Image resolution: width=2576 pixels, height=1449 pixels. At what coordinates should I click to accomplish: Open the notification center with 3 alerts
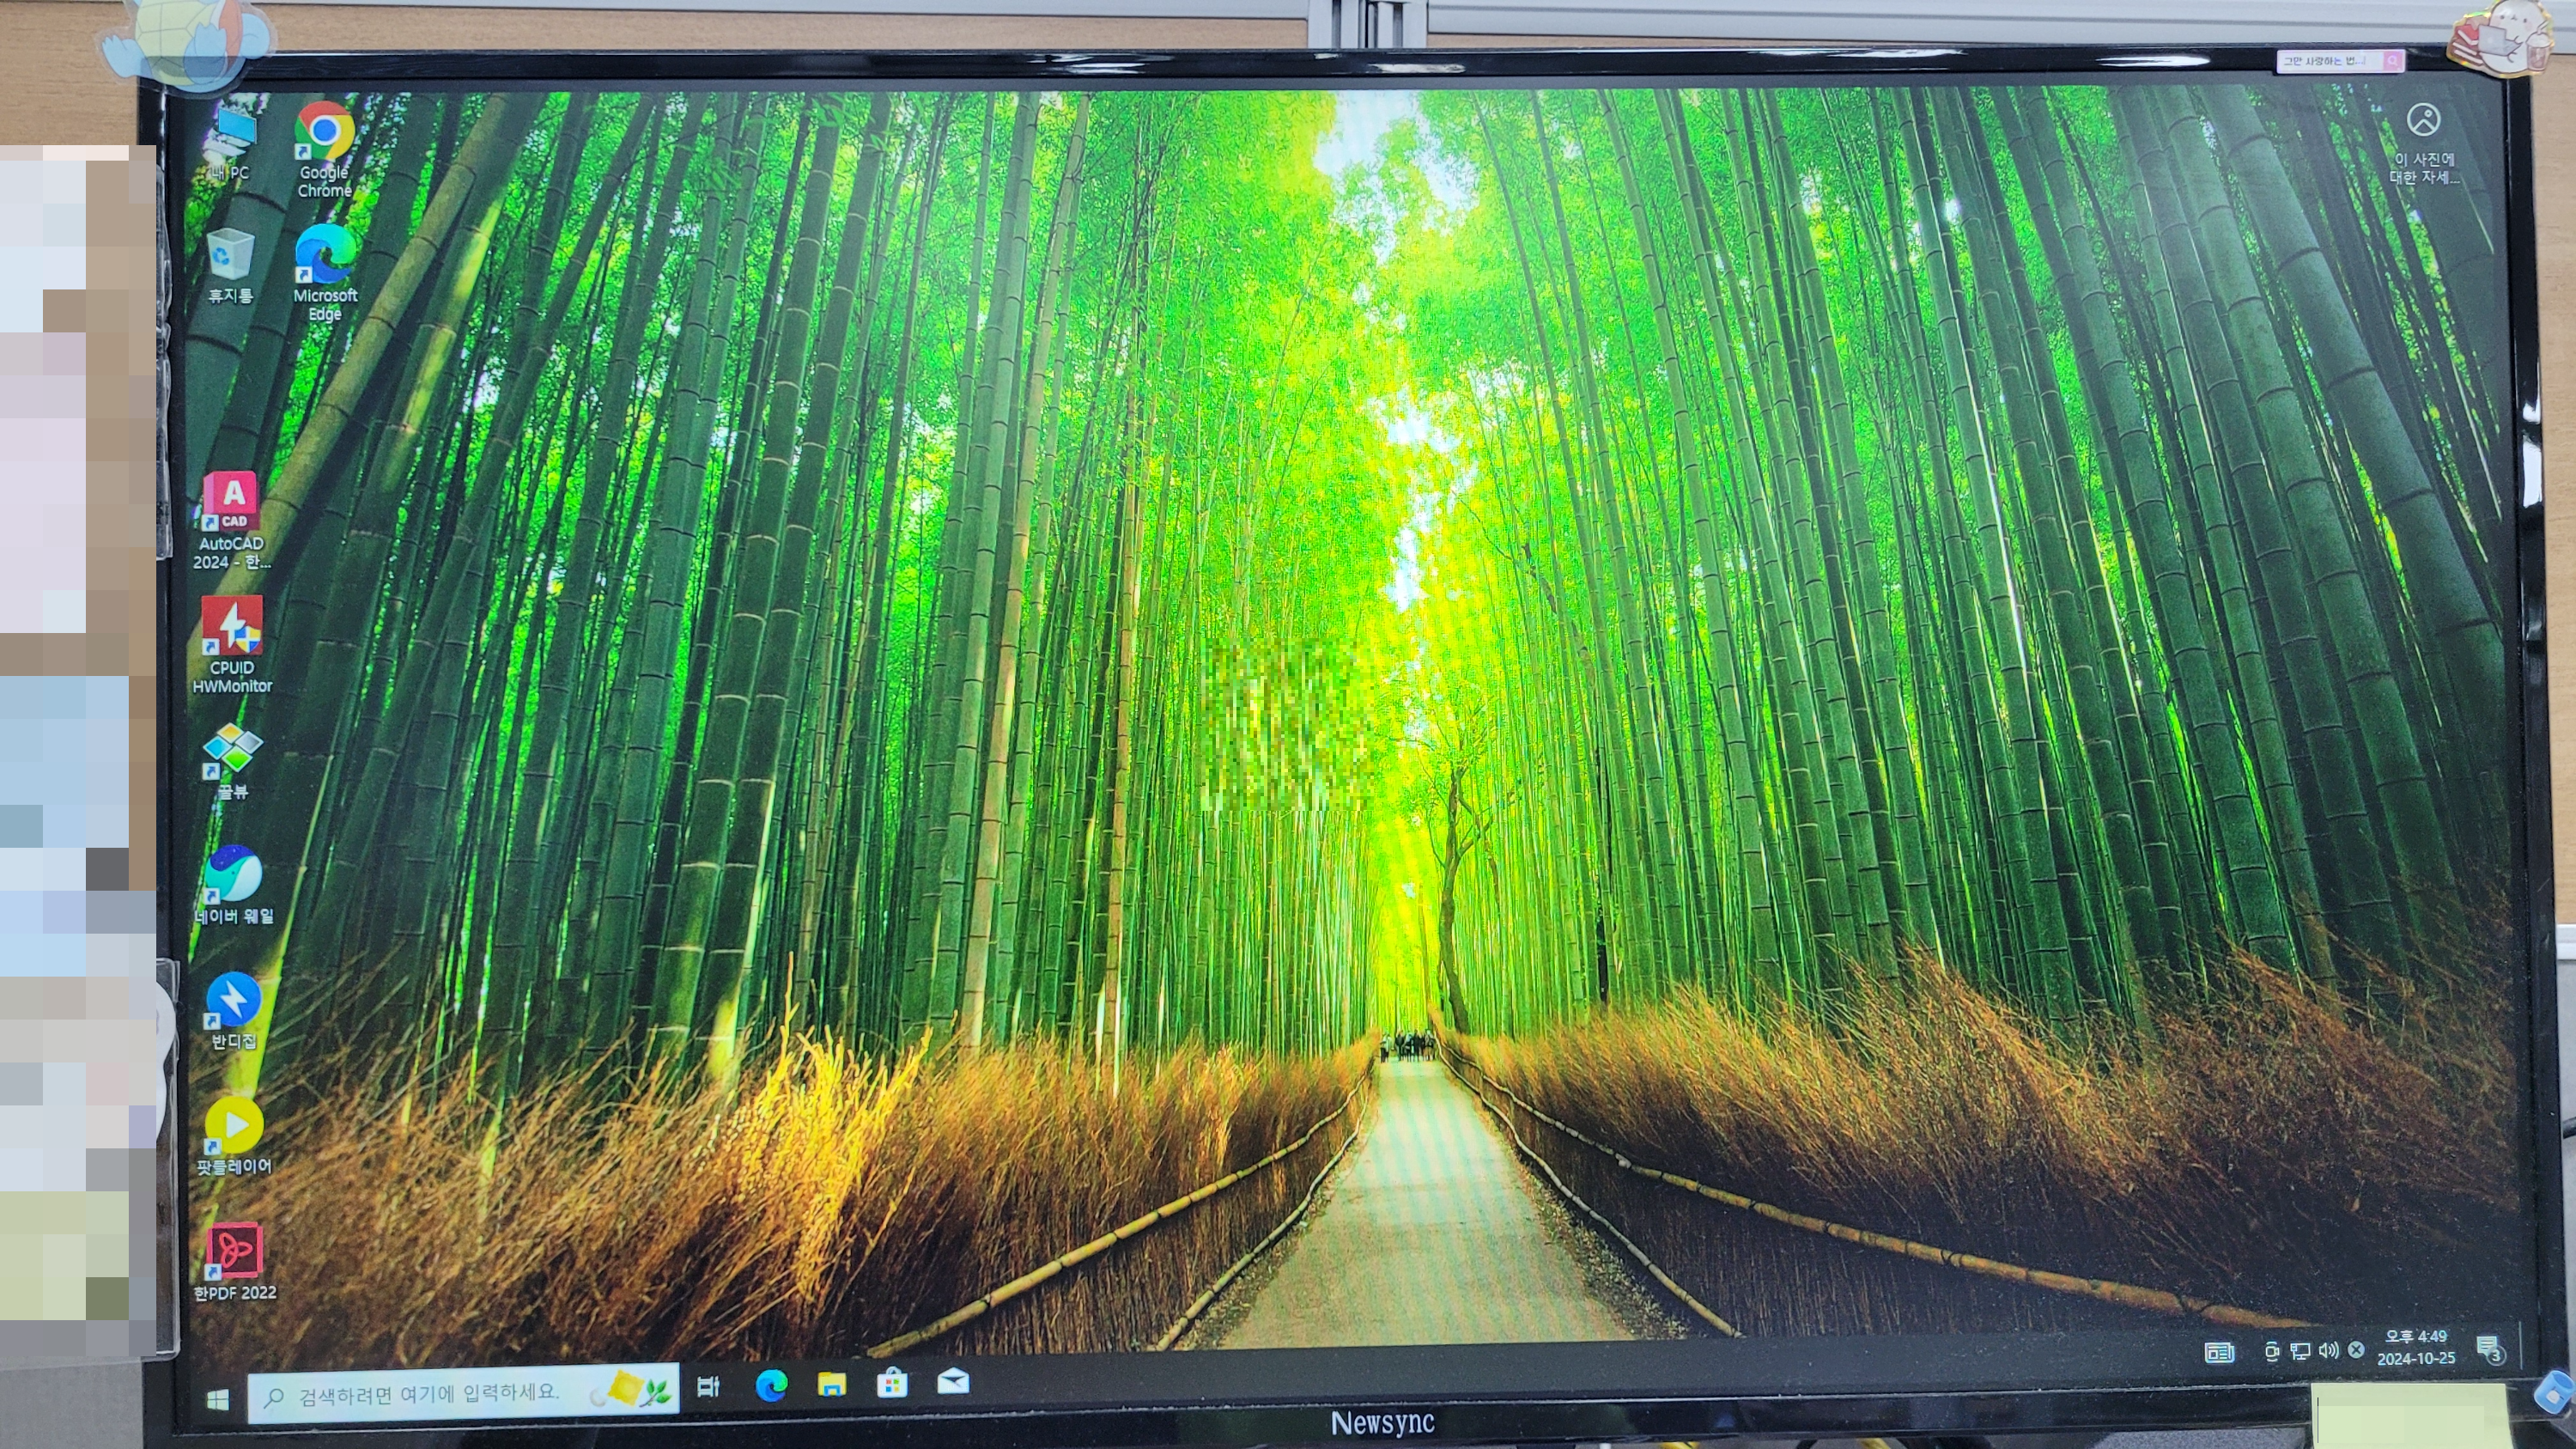[x=2489, y=1349]
